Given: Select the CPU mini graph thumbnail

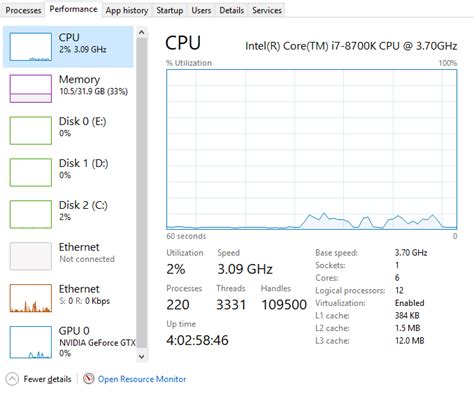Looking at the screenshot, I should [x=31, y=47].
